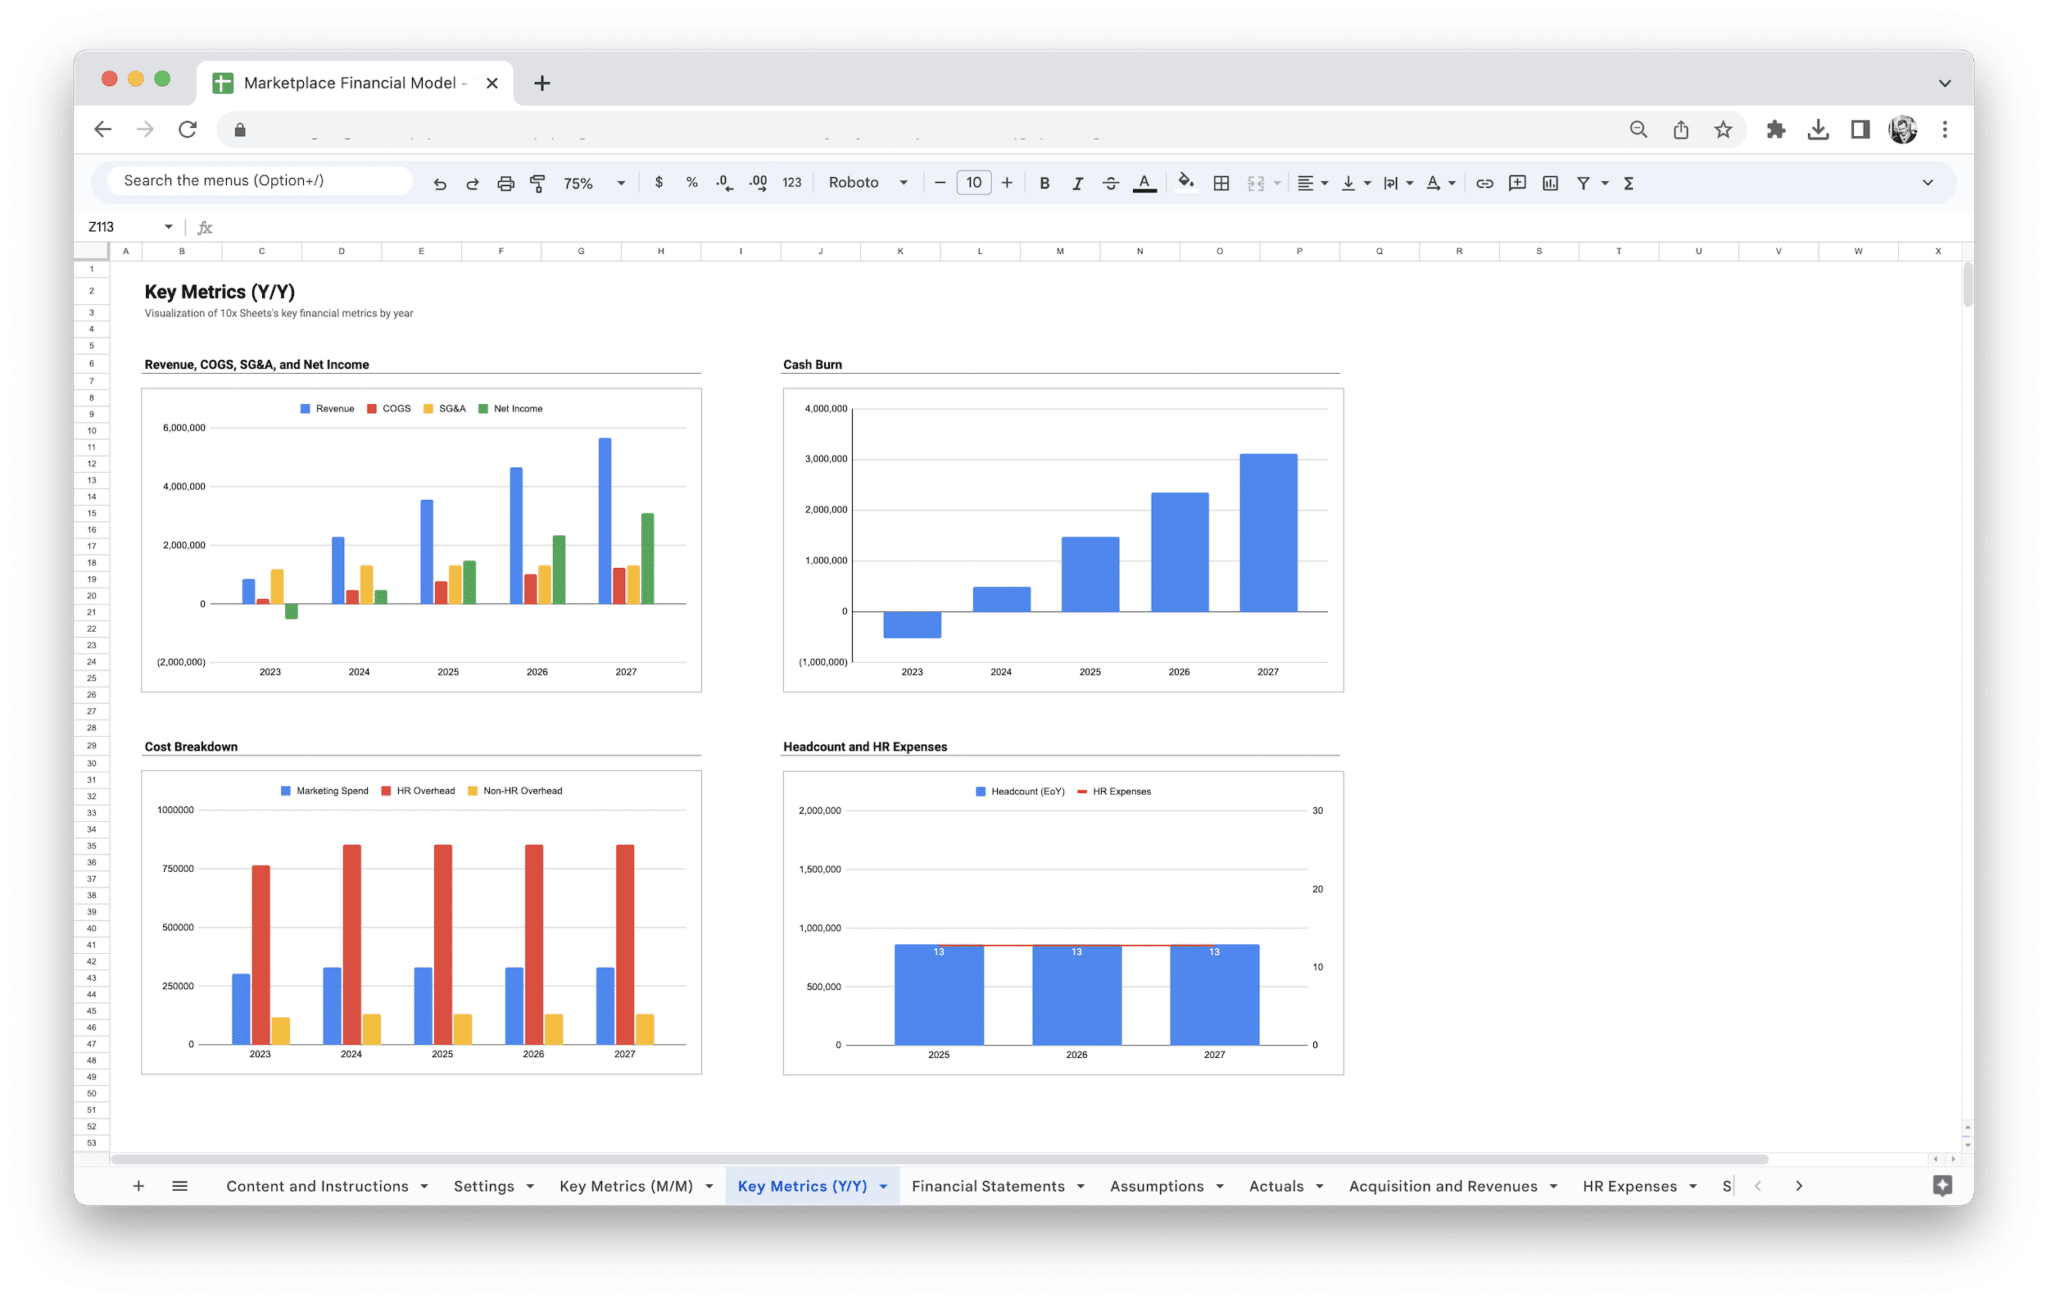
Task: Decrease decimal places
Action: 723,182
